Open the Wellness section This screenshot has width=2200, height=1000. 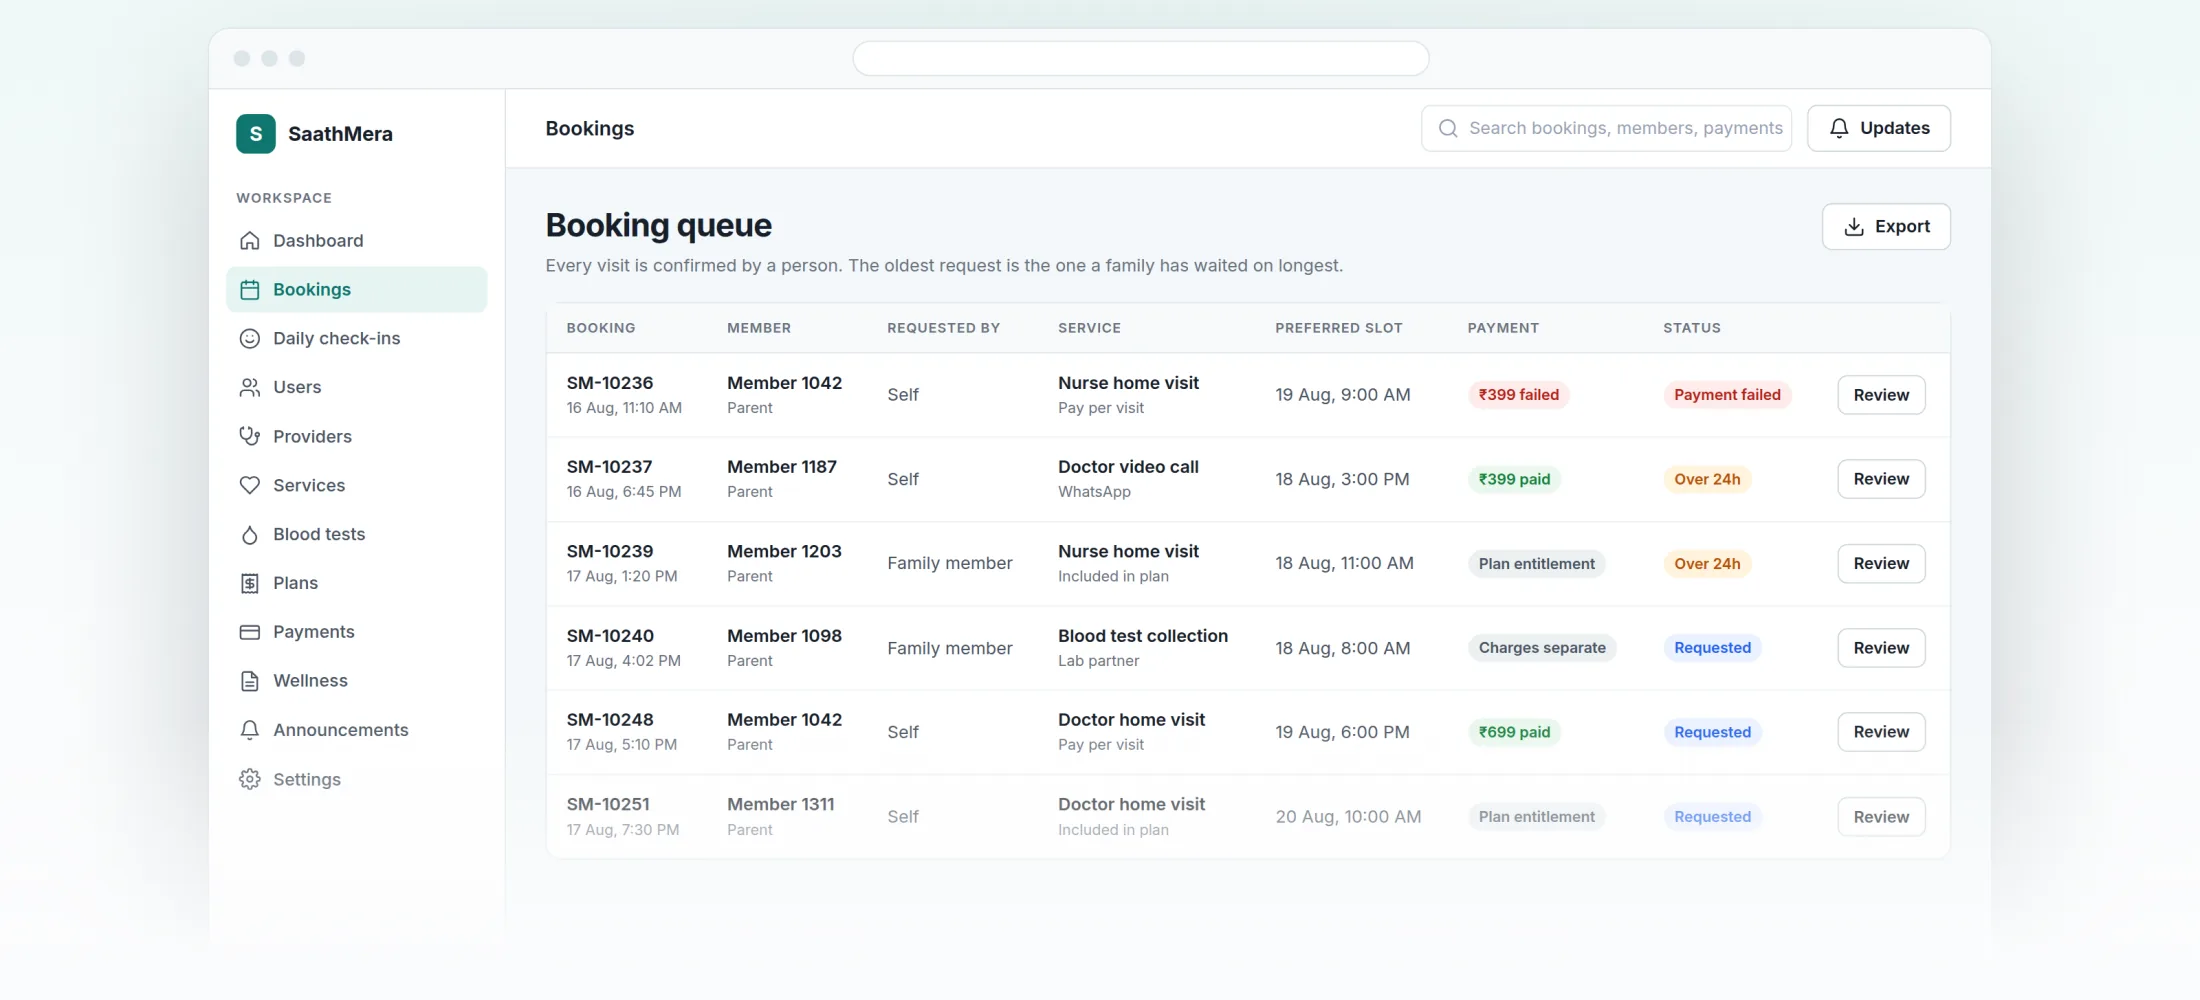[x=357, y=681]
